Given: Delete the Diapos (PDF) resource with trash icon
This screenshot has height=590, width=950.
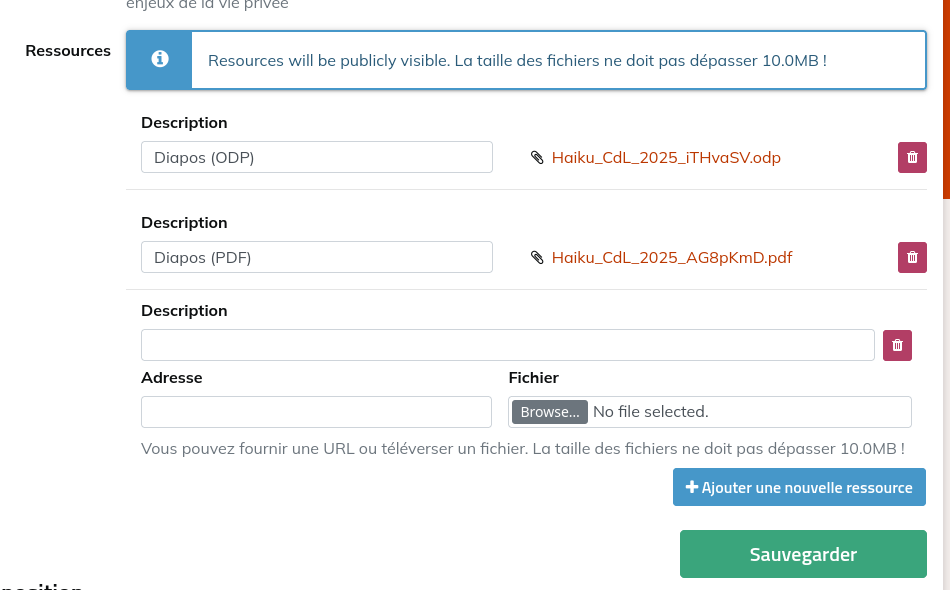Looking at the screenshot, I should click(912, 257).
